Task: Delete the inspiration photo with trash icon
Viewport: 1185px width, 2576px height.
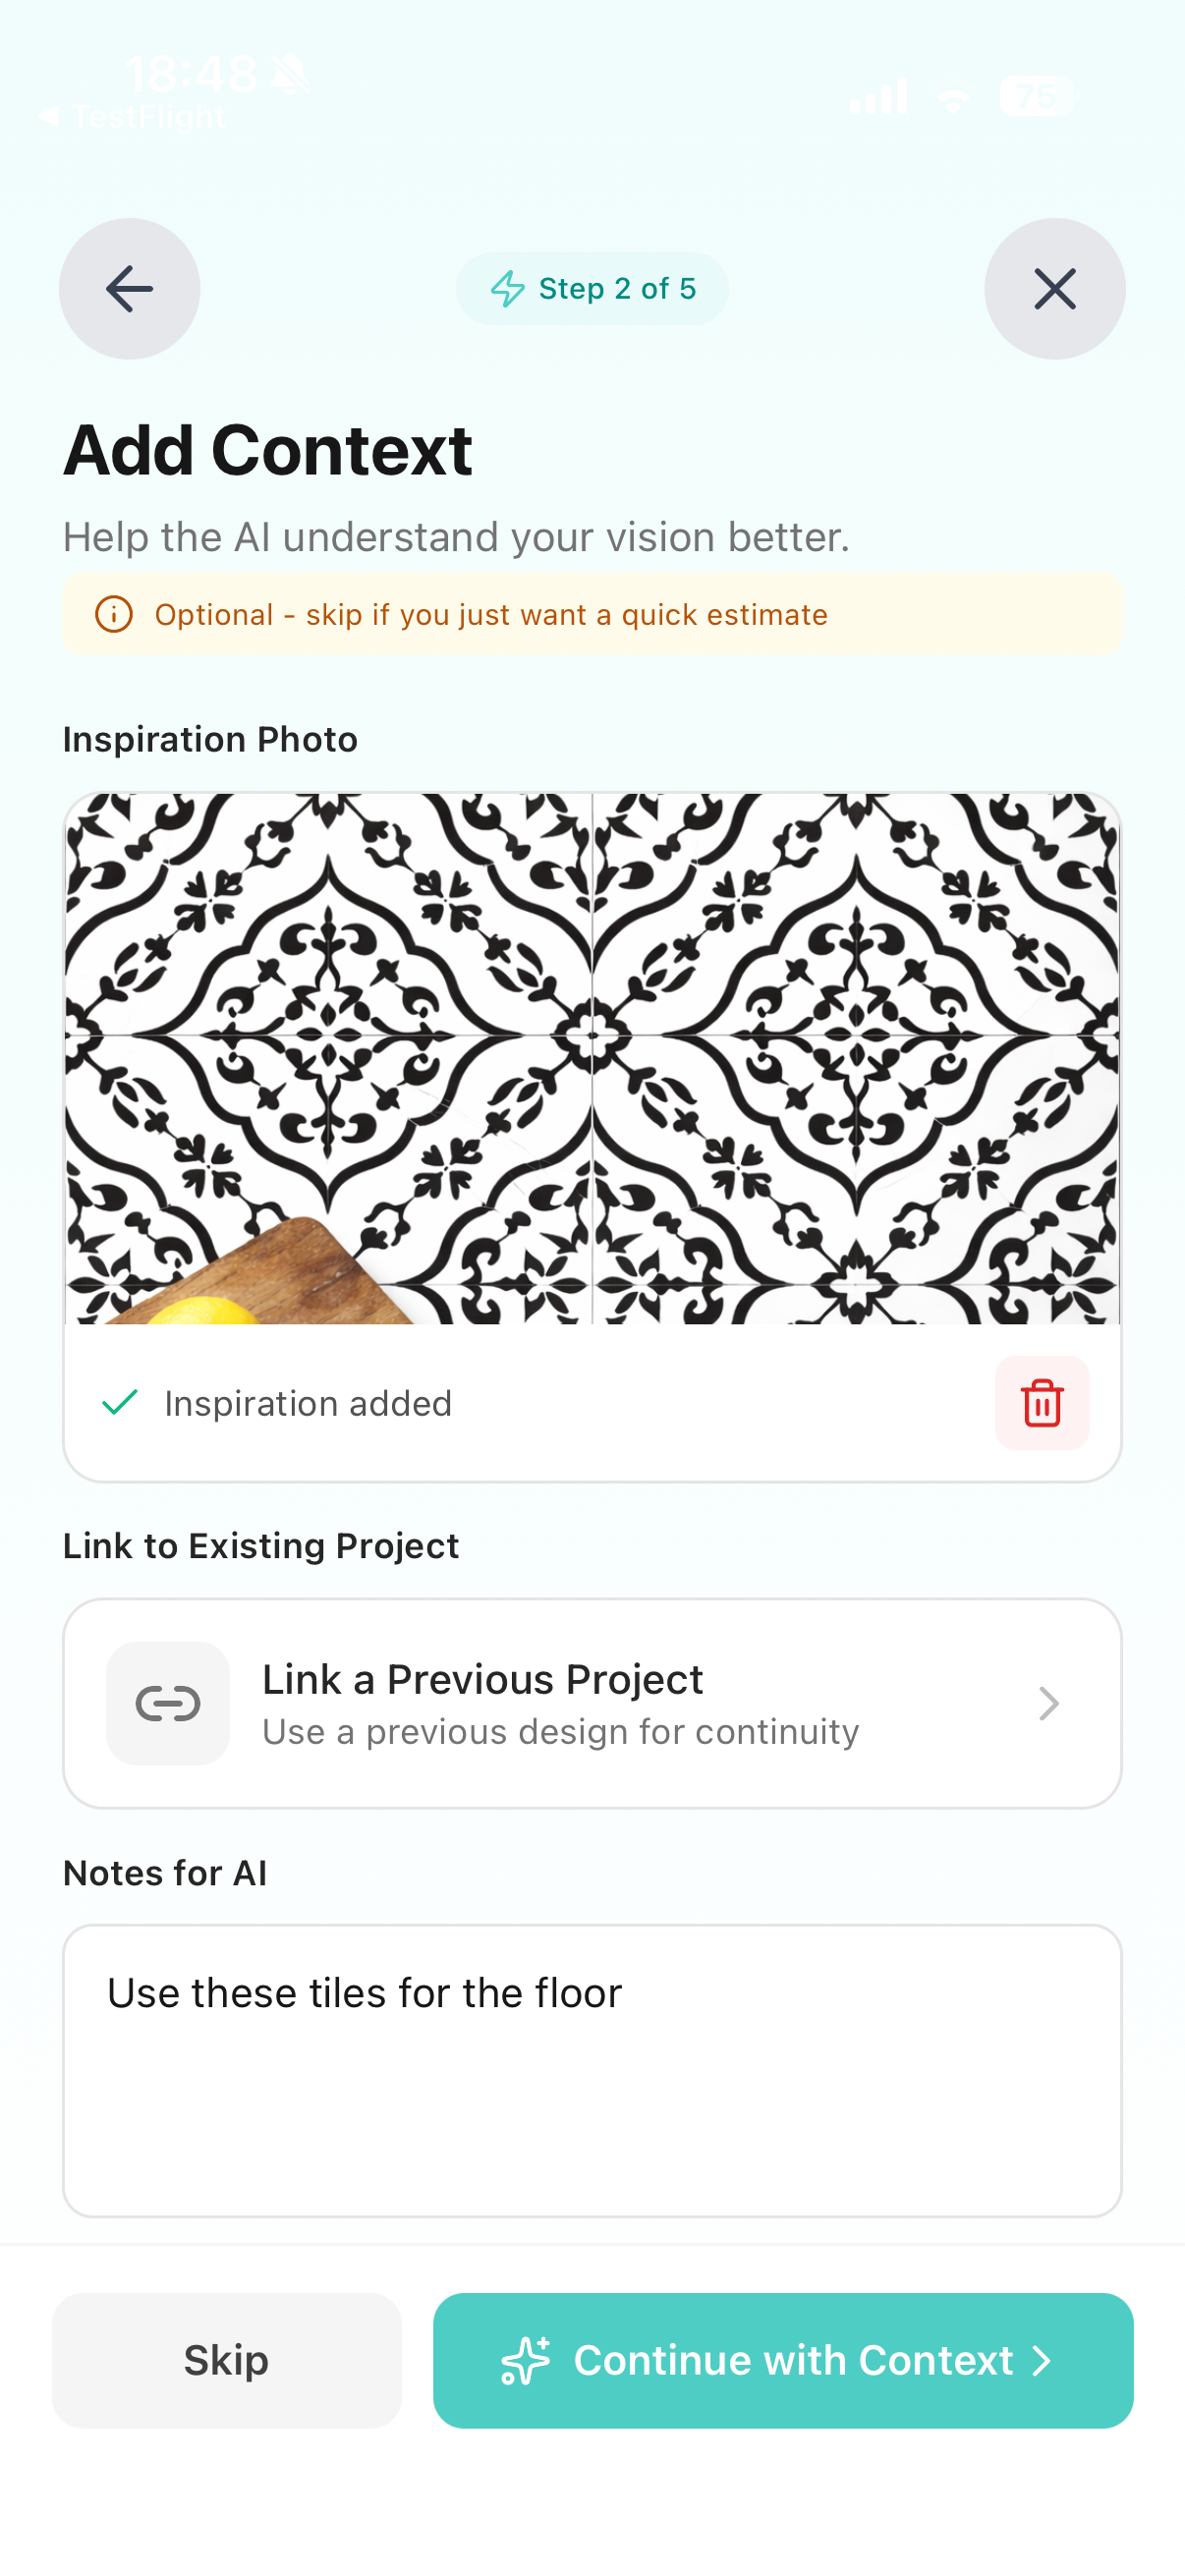Action: point(1041,1402)
